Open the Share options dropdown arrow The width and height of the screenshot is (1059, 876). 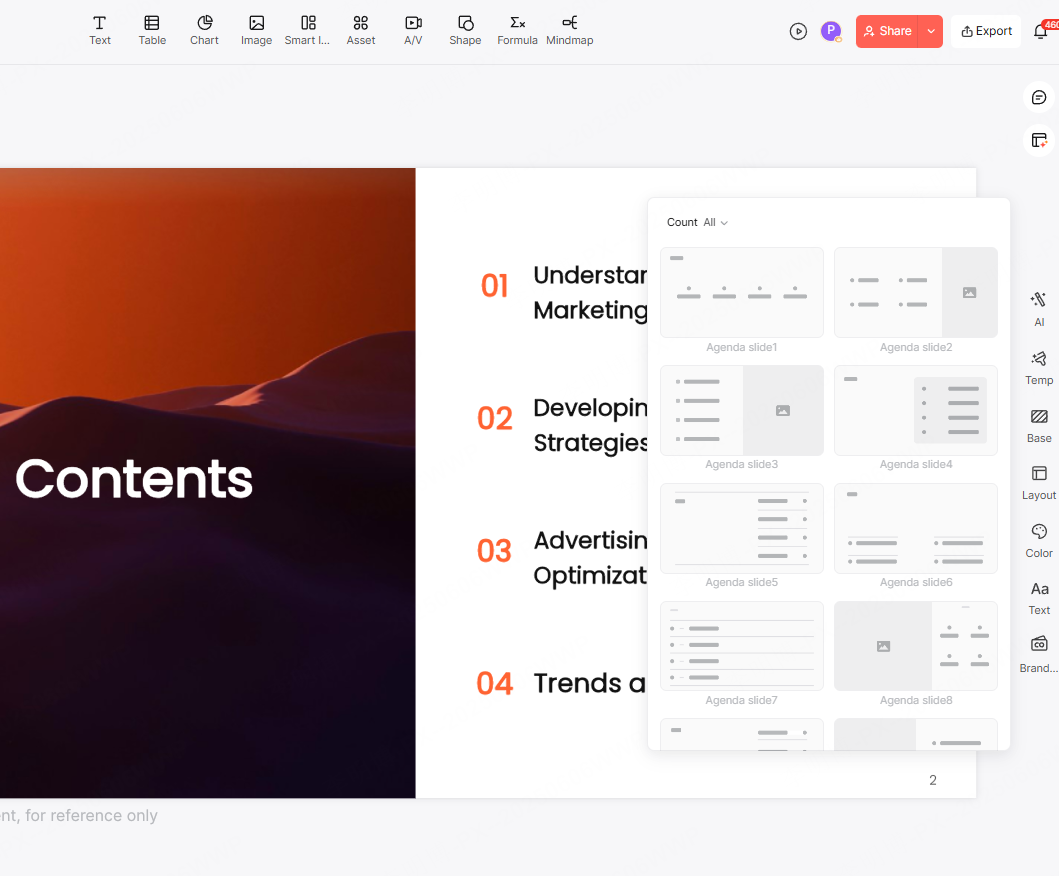coord(931,31)
